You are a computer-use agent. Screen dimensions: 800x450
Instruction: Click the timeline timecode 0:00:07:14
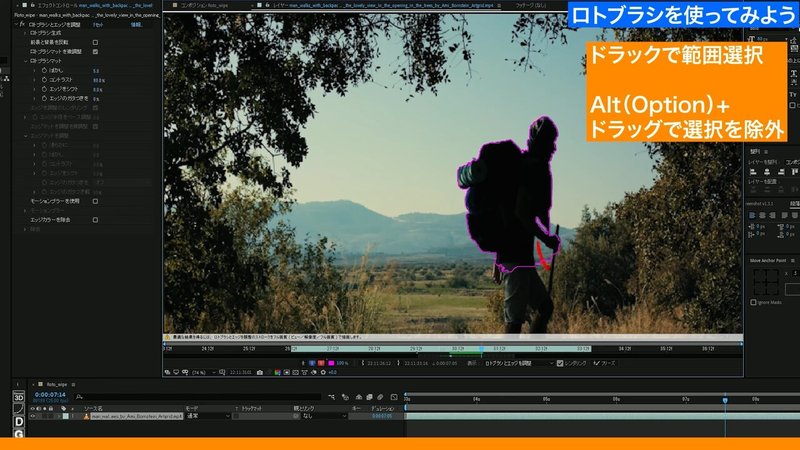tap(50, 394)
